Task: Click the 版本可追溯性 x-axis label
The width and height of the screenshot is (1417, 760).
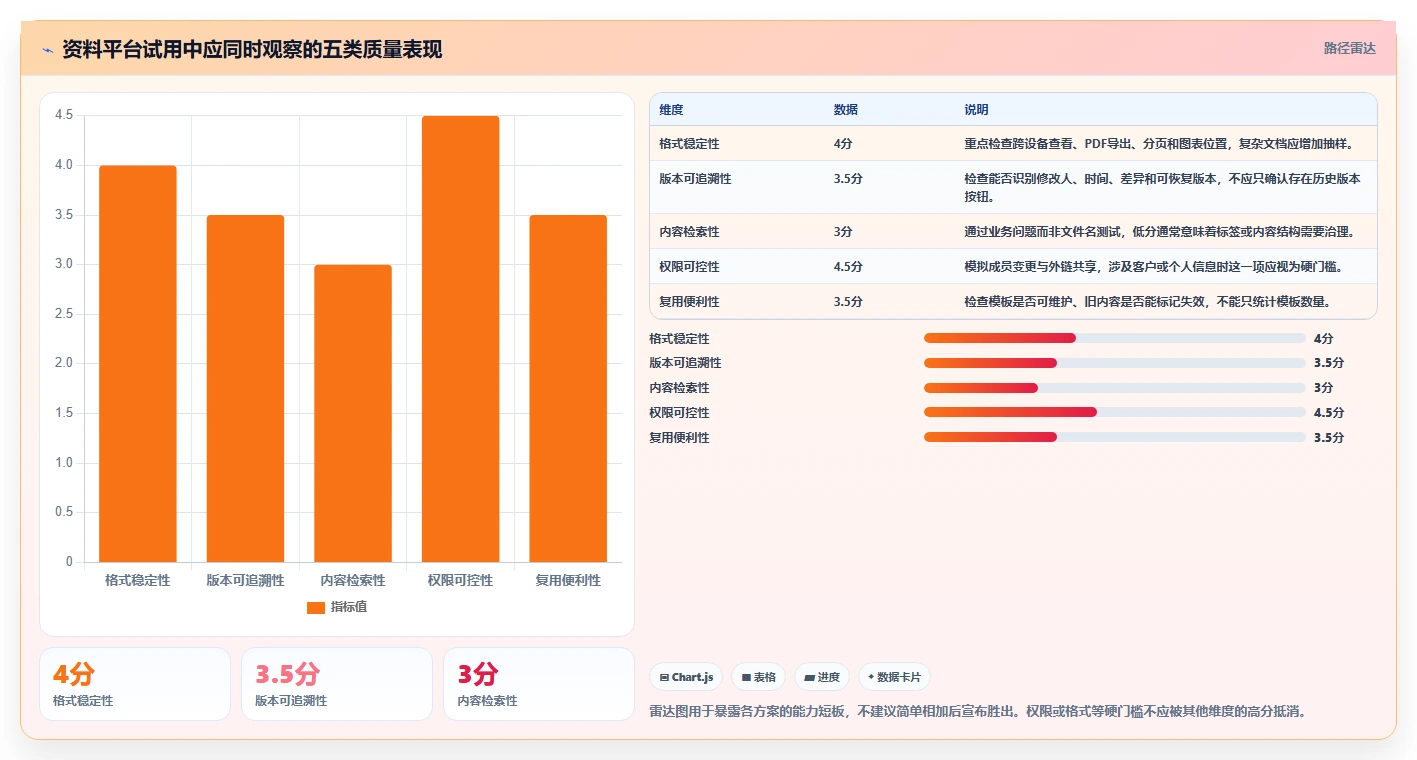Action: tap(245, 581)
